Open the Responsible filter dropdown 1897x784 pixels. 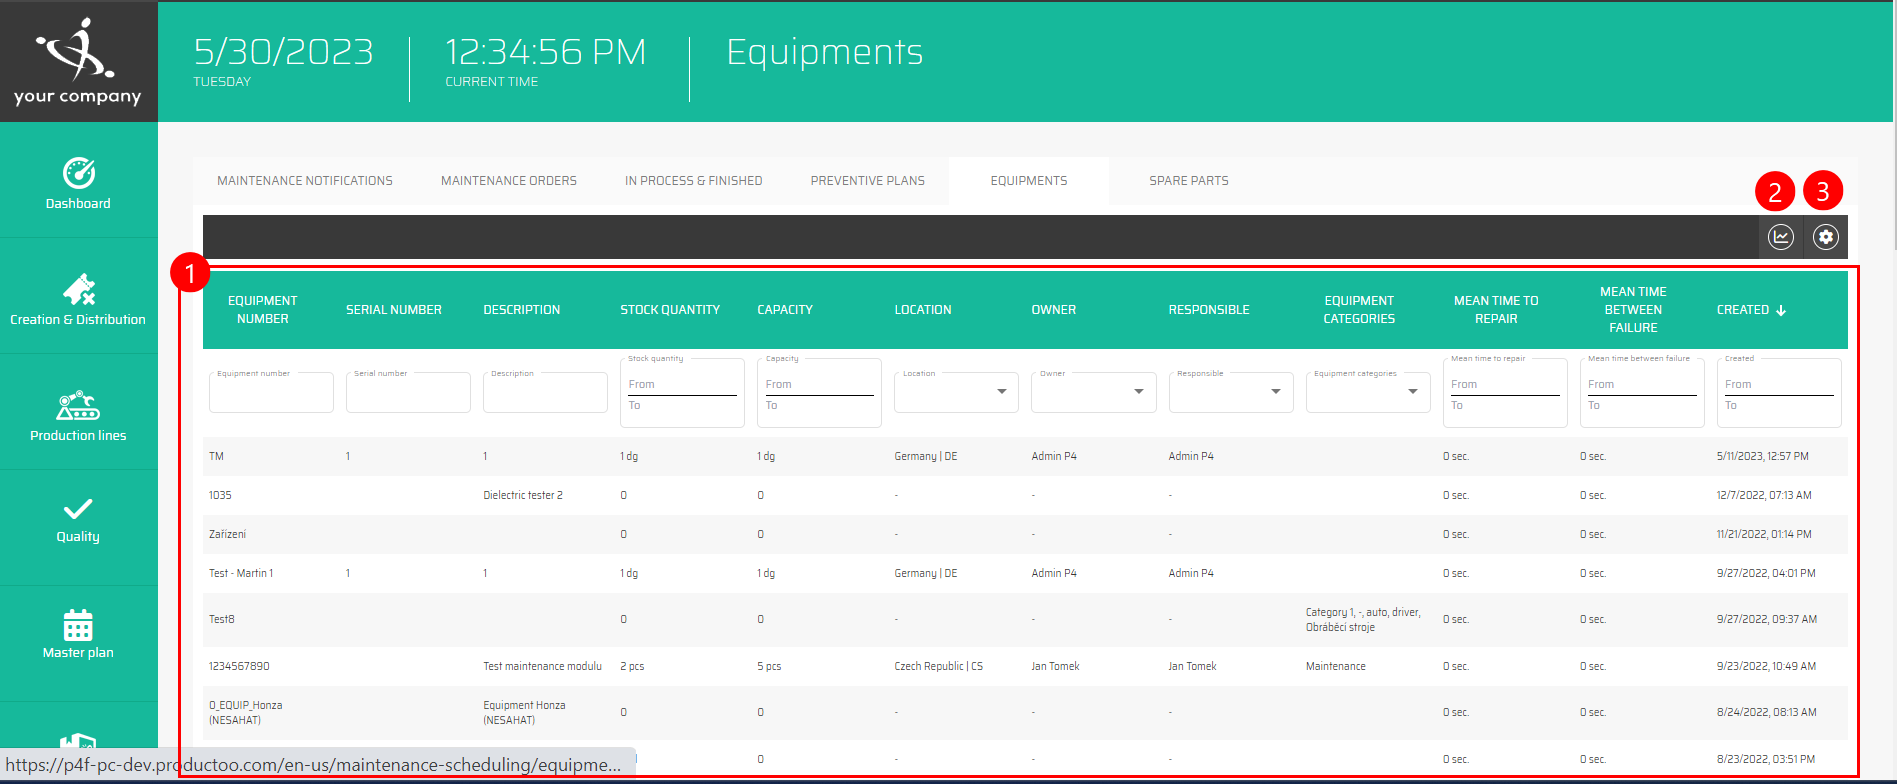point(1275,391)
